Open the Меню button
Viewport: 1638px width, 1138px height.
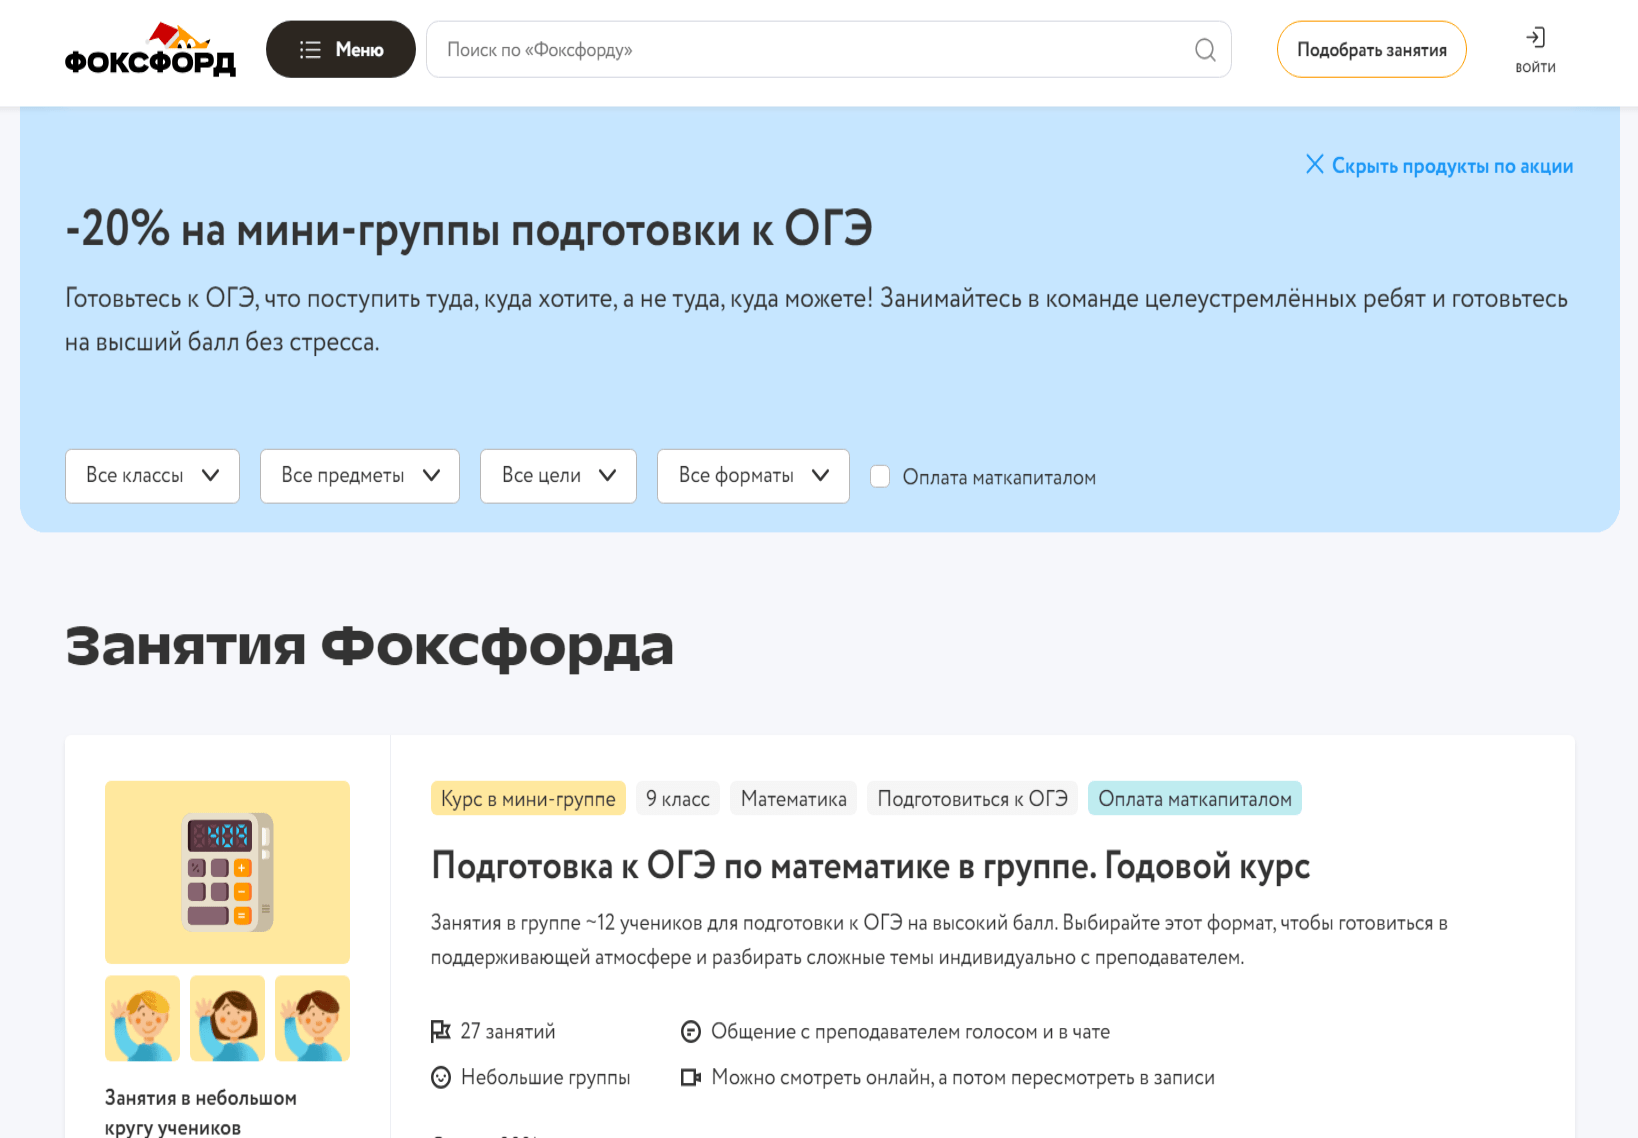click(341, 49)
